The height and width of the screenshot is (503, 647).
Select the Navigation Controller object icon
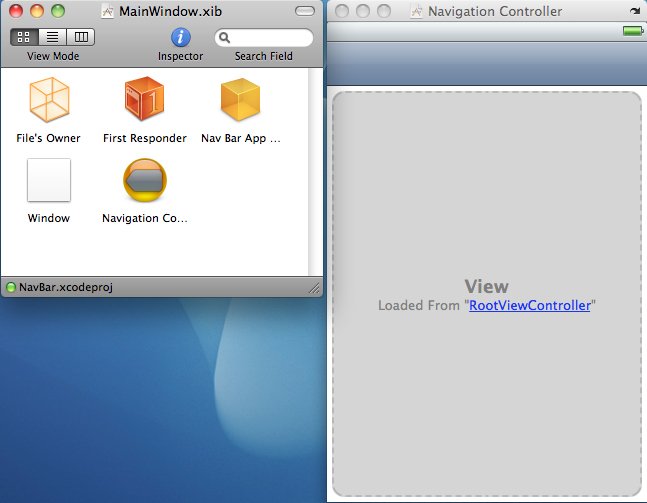click(145, 180)
